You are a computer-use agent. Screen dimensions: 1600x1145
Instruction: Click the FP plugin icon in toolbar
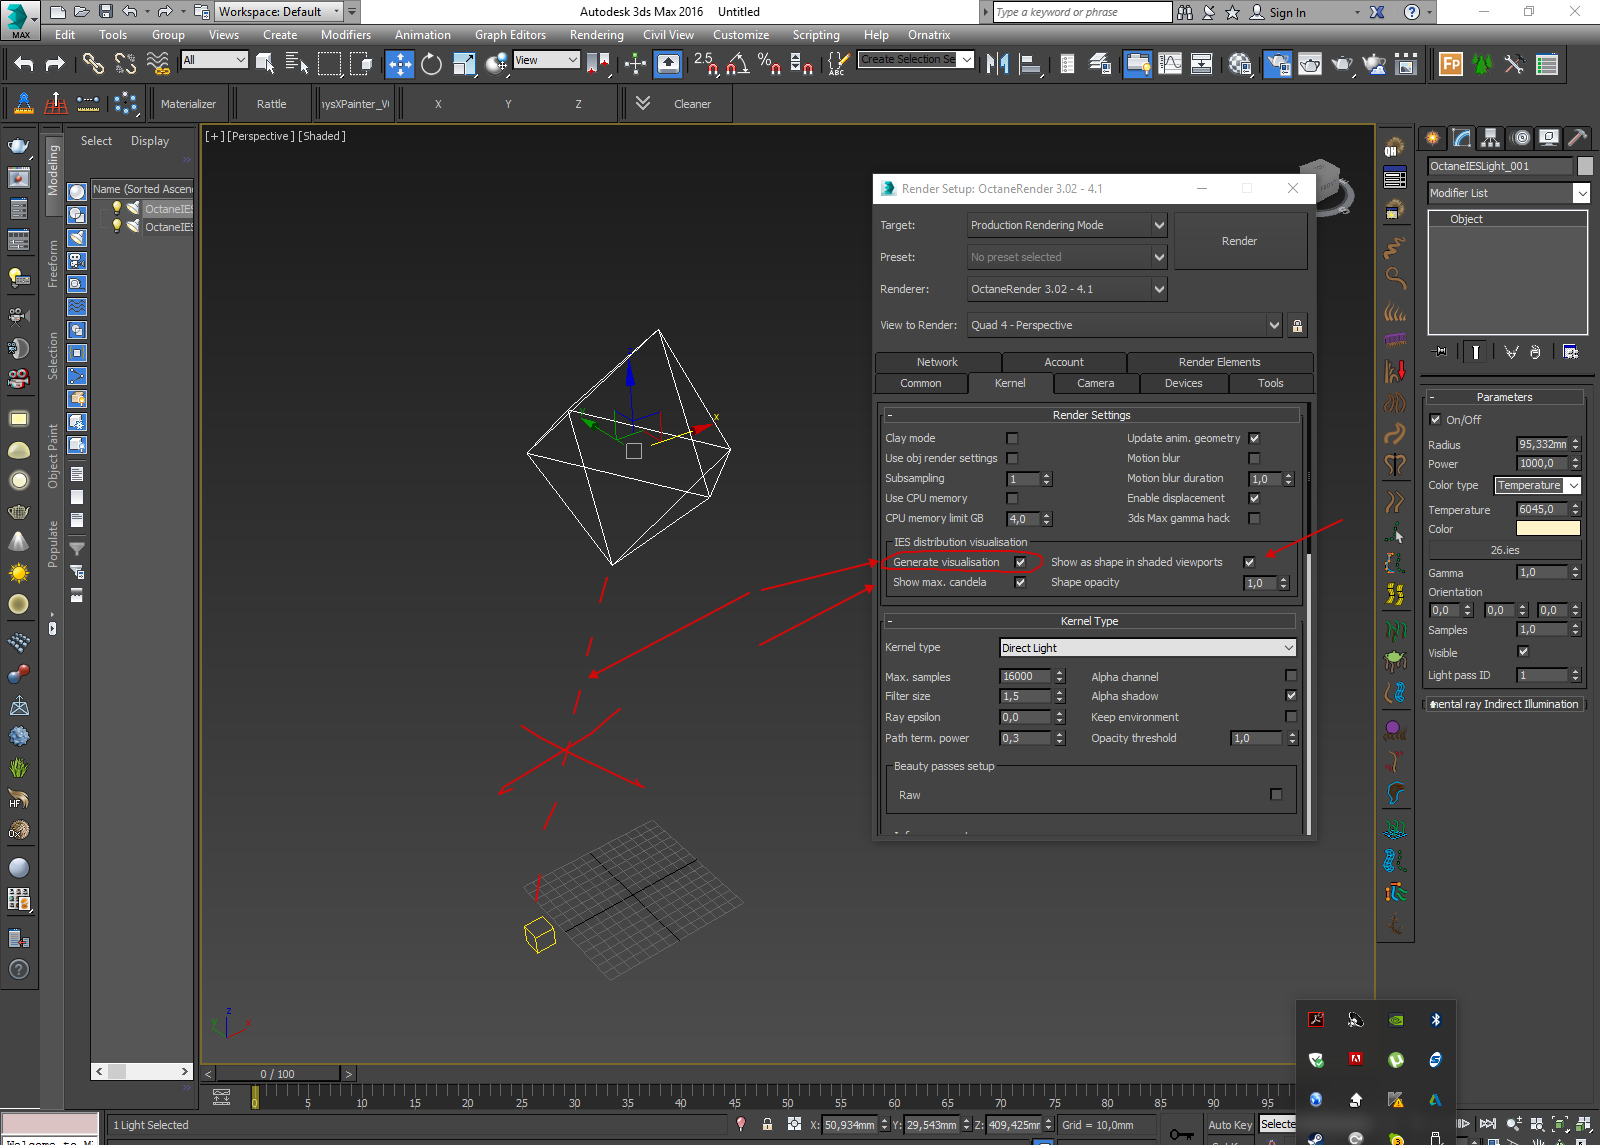pos(1451,64)
